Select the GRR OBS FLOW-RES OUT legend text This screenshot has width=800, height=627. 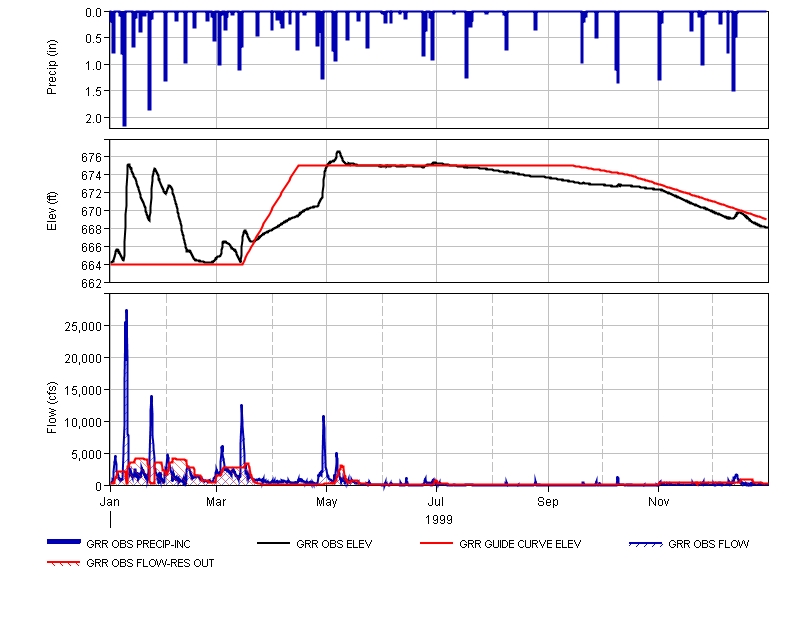point(150,563)
